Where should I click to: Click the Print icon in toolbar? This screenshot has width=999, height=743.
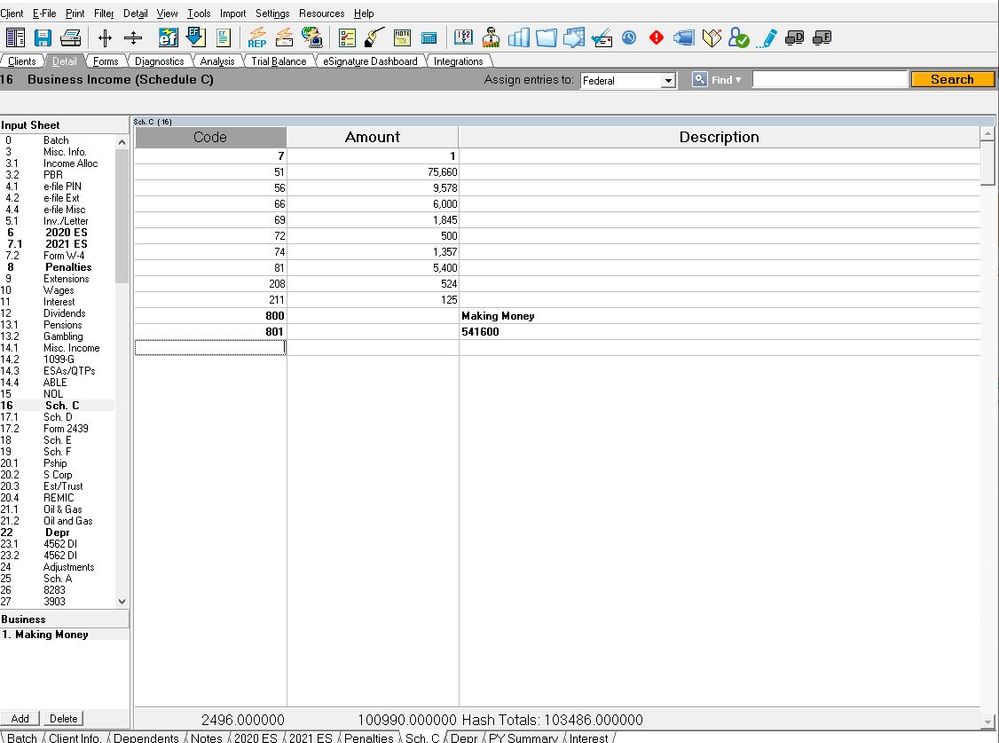70,38
